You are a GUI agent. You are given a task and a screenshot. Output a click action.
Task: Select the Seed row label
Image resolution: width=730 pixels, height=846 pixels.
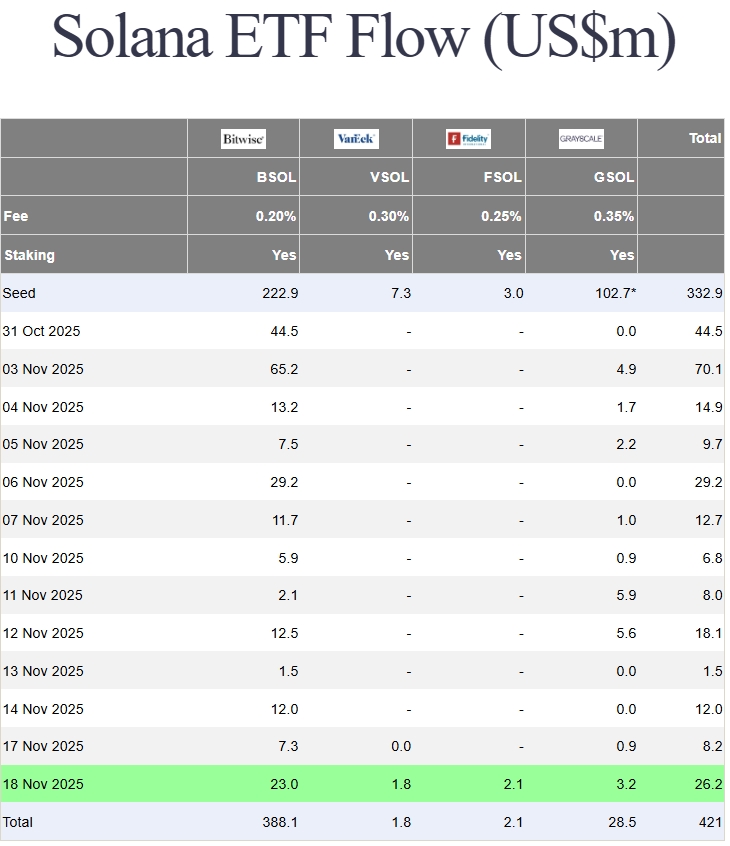pos(19,293)
